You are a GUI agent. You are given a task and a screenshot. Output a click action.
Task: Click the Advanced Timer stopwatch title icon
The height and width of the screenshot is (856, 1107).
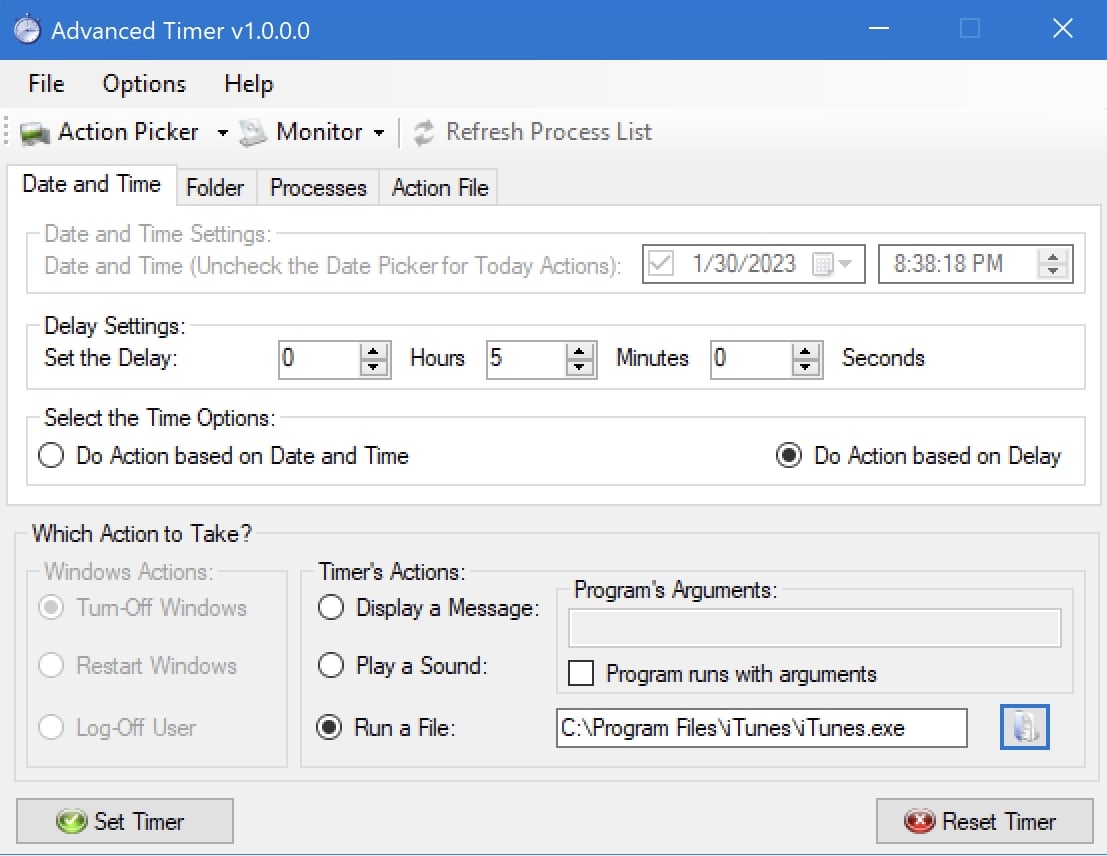pyautogui.click(x=28, y=30)
